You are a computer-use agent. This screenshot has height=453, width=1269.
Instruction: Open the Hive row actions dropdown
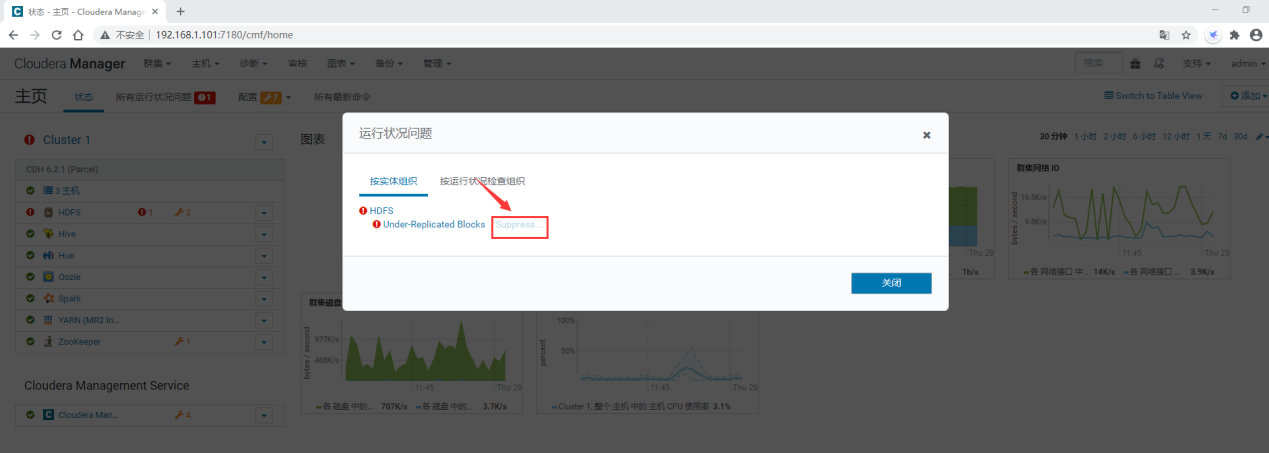pyautogui.click(x=264, y=234)
